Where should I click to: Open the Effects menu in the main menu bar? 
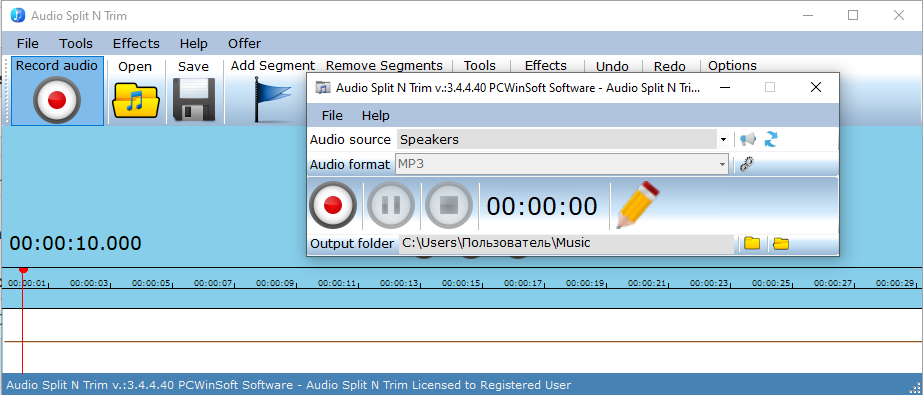click(x=136, y=44)
